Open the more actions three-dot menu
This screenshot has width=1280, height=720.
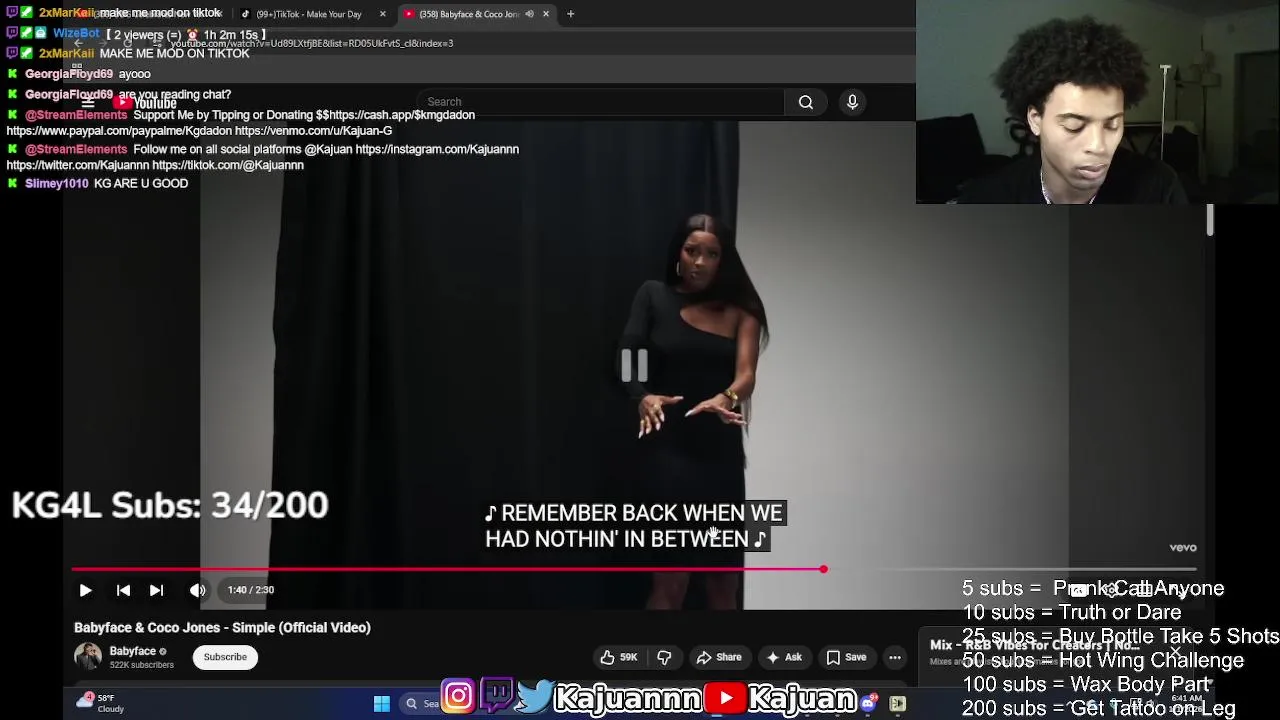tap(895, 657)
